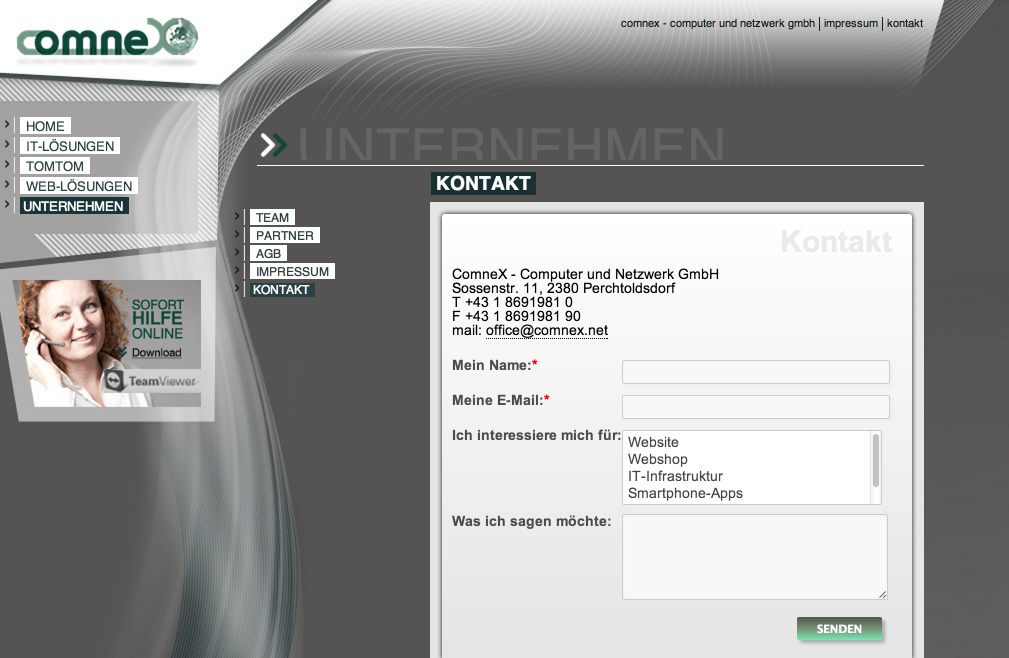The width and height of the screenshot is (1009, 658).
Task: Go to the TOMTOM page
Action: (x=55, y=166)
